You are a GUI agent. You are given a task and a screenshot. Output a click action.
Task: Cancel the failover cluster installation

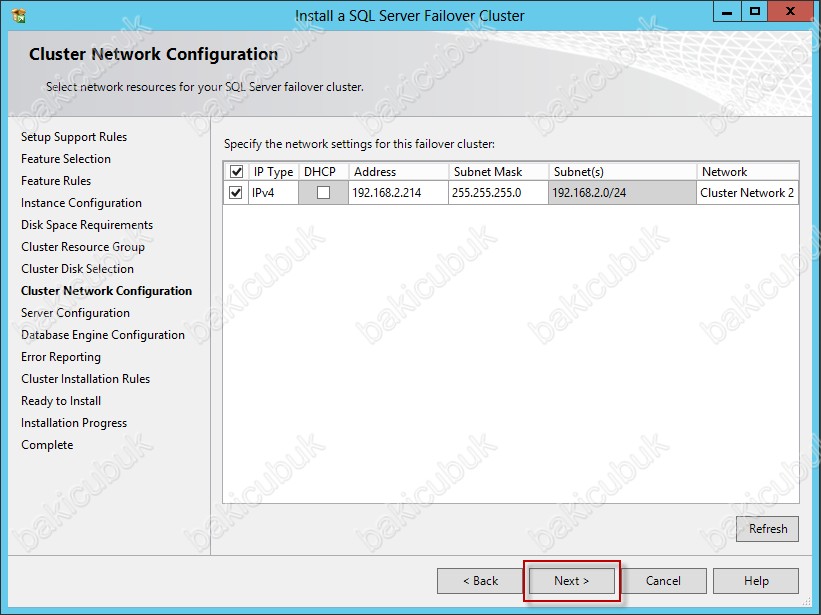(x=663, y=580)
